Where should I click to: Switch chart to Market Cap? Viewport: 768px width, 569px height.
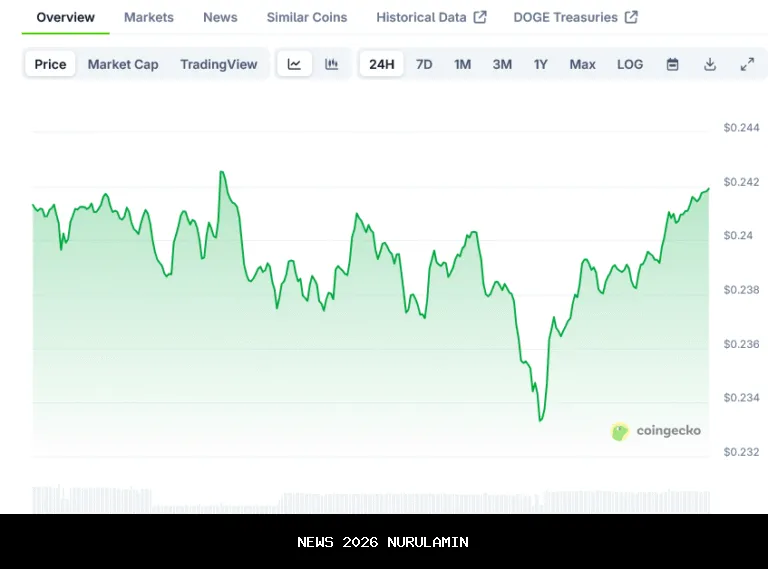click(x=123, y=64)
